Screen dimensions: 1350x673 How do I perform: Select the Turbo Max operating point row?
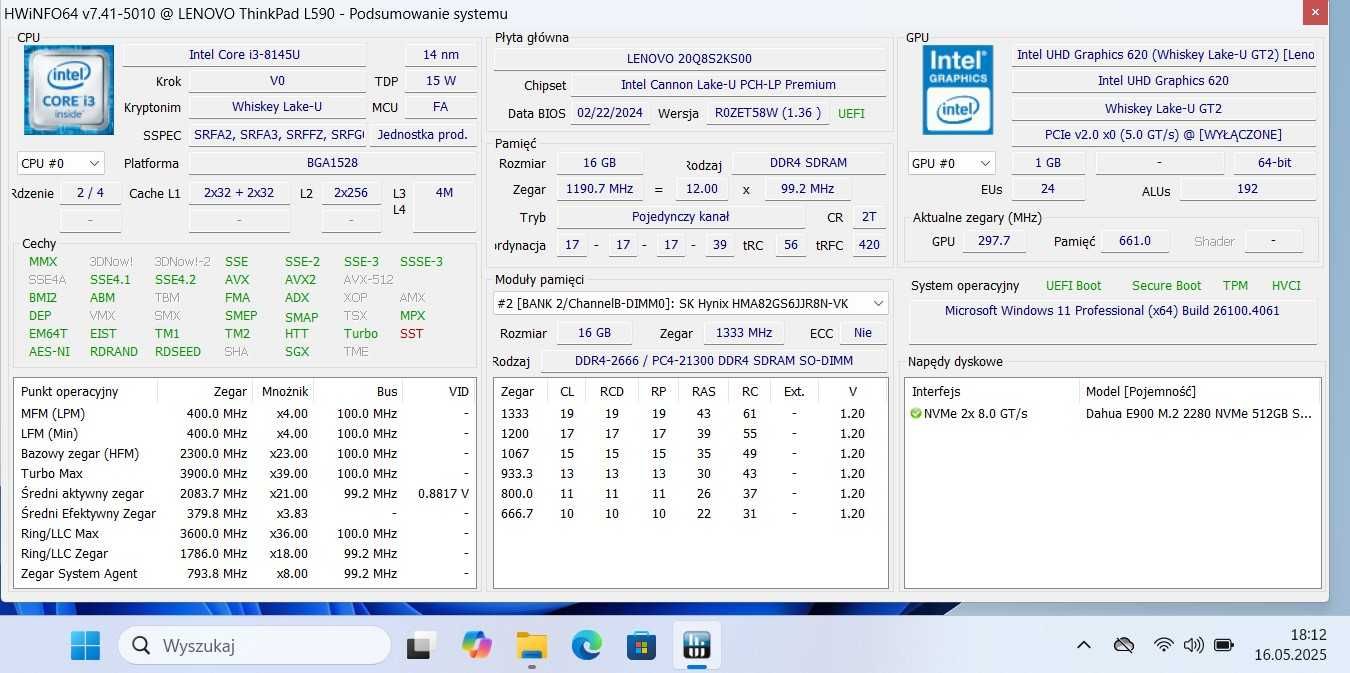[x=245, y=474]
